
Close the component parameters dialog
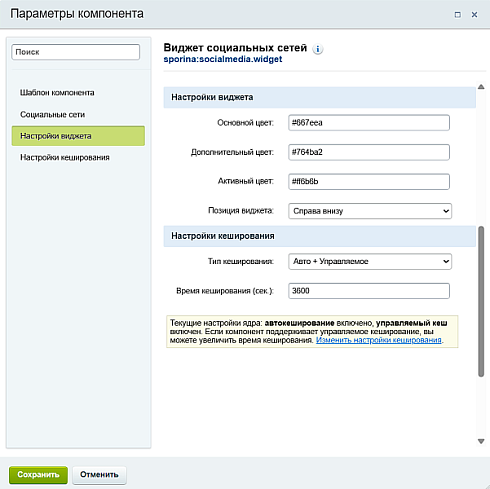pyautogui.click(x=474, y=15)
